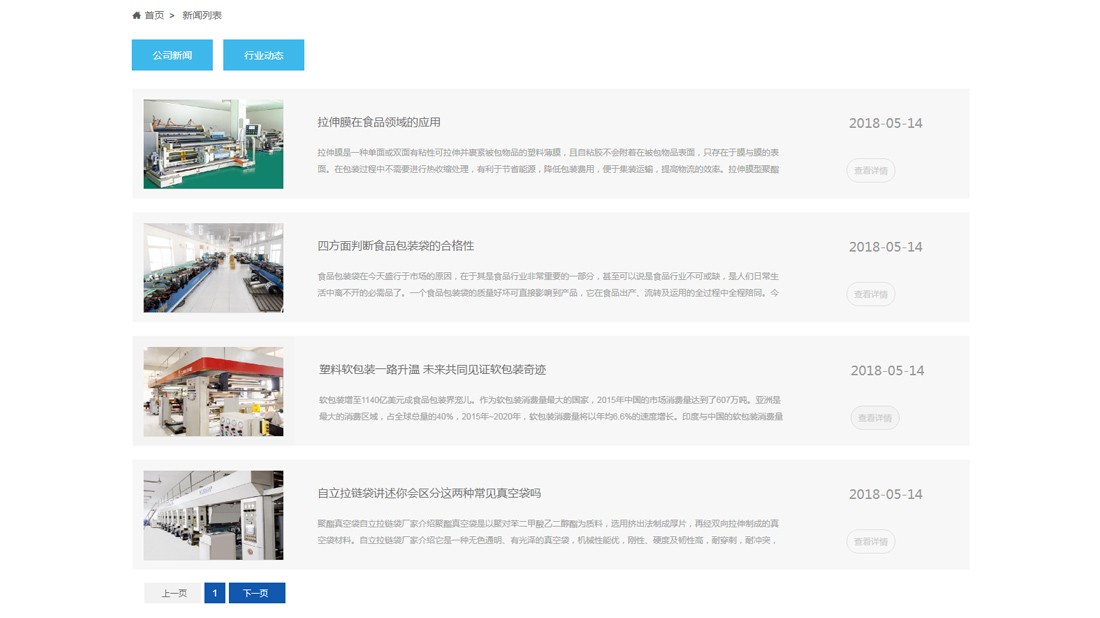
Task: Click the slitting machine thumbnail image
Action: point(212,143)
